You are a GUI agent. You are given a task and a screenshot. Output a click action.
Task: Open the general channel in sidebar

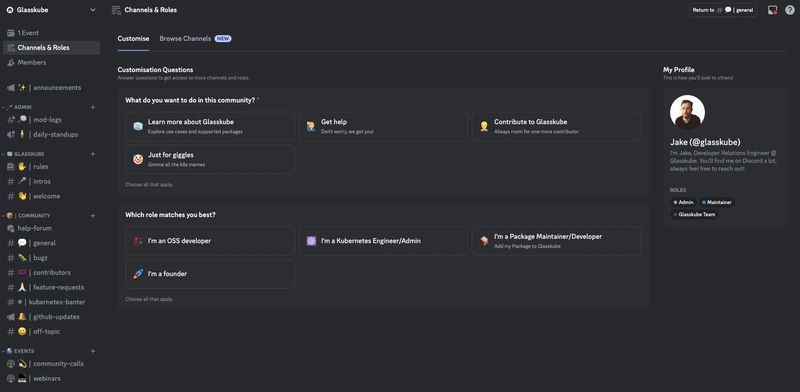click(x=51, y=243)
